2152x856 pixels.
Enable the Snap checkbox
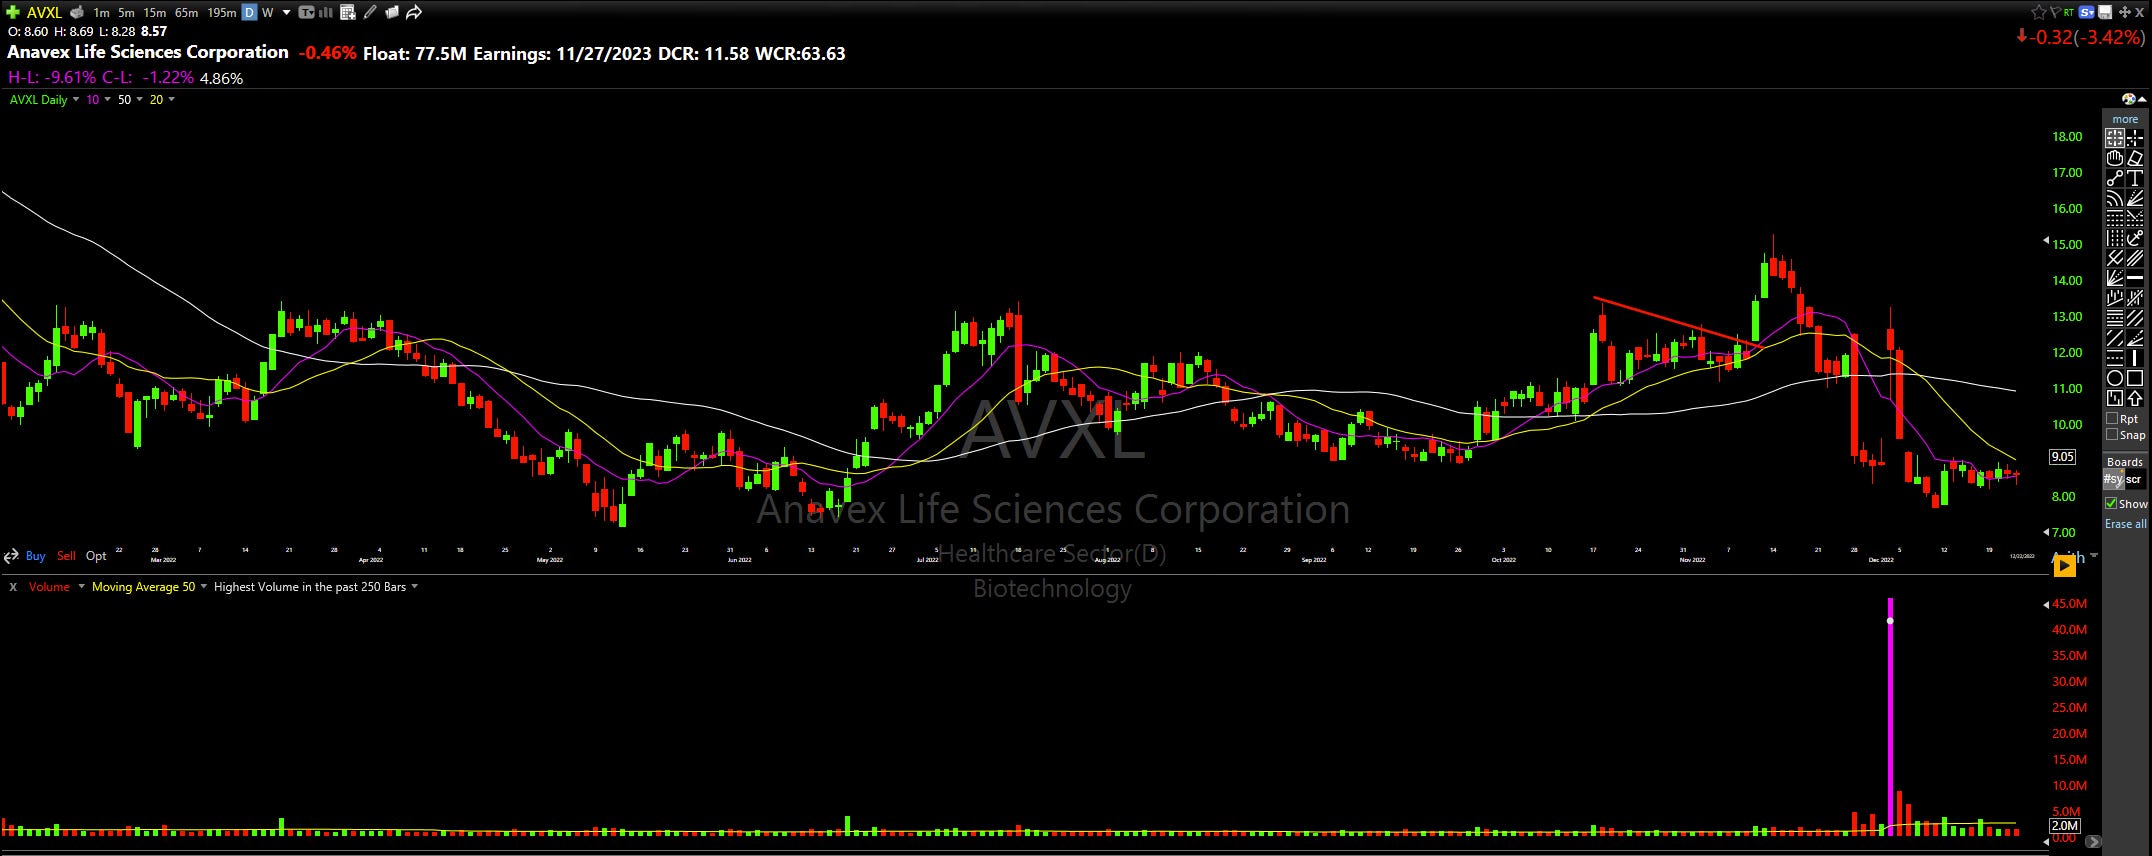click(2112, 435)
